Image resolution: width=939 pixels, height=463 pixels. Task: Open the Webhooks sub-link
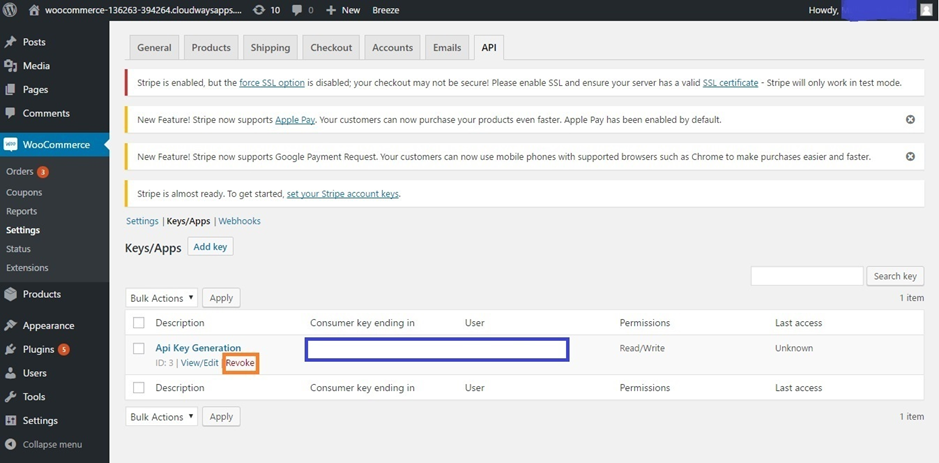[240, 221]
